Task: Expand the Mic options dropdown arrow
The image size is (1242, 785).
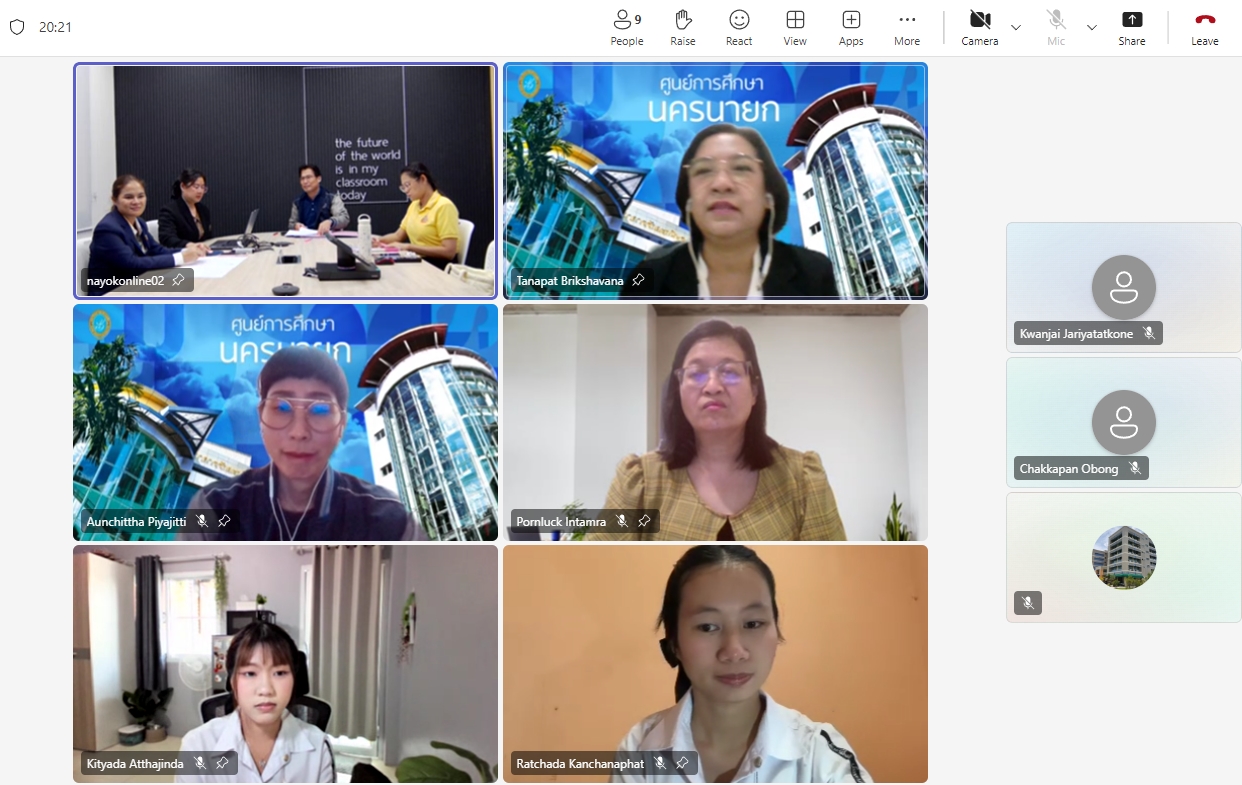Action: [x=1092, y=27]
